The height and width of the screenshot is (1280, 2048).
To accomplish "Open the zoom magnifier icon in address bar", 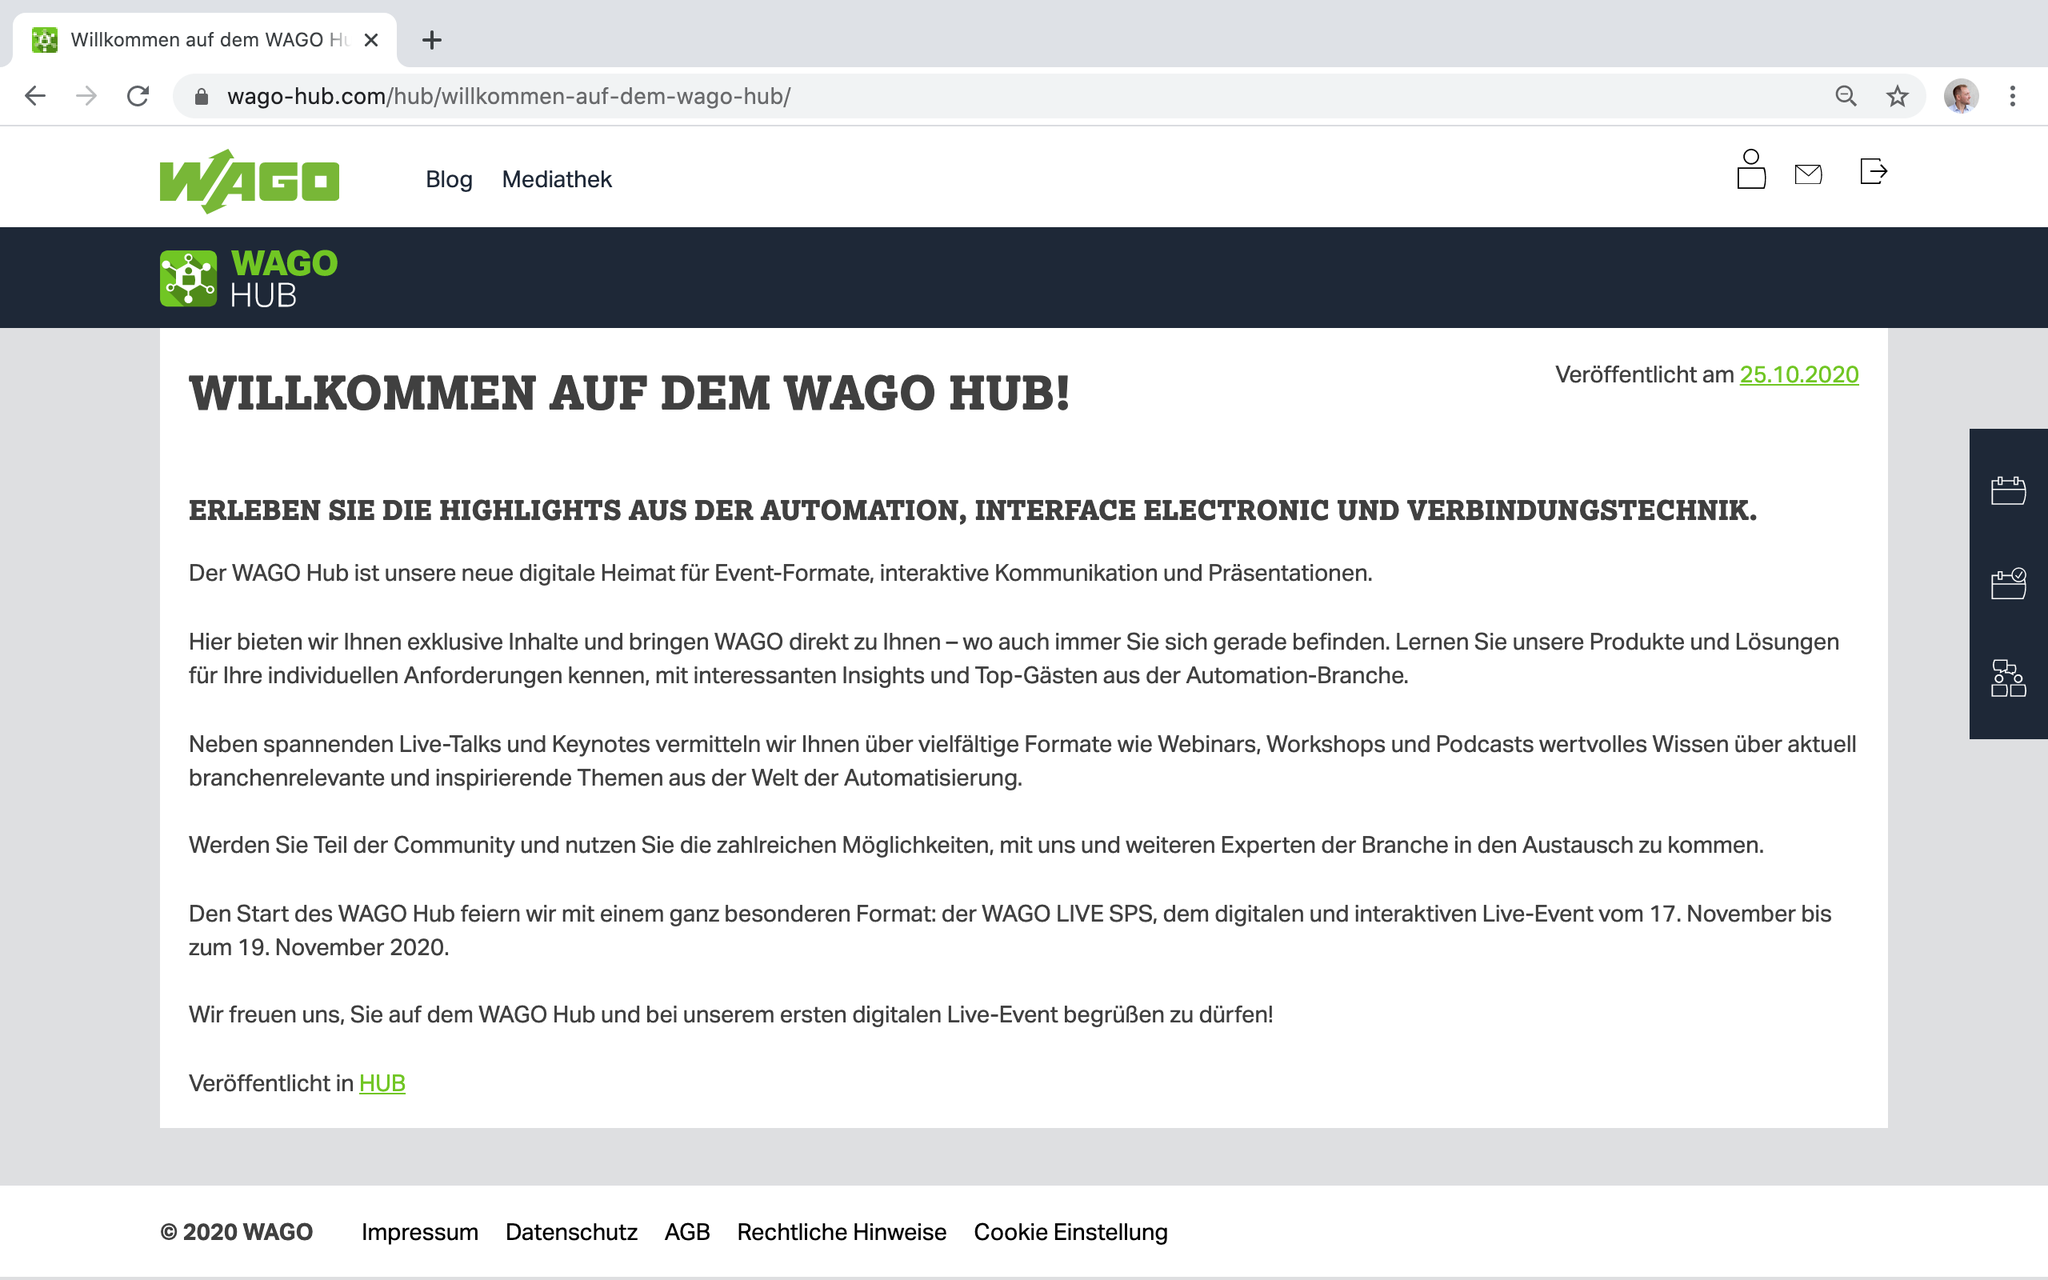I will click(1846, 96).
